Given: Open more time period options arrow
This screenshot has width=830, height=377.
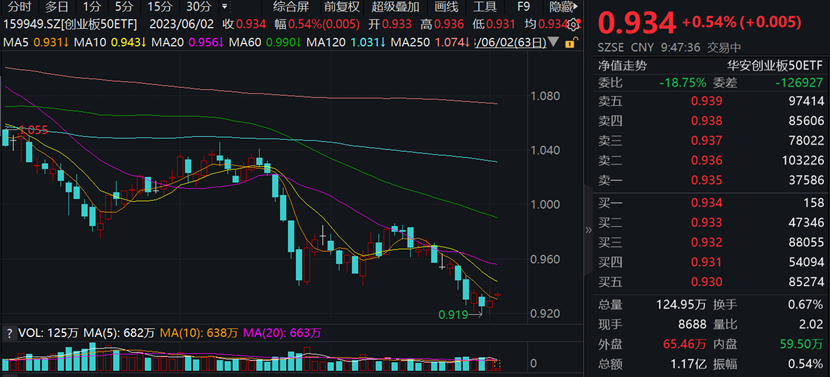Looking at the screenshot, I should [x=225, y=7].
